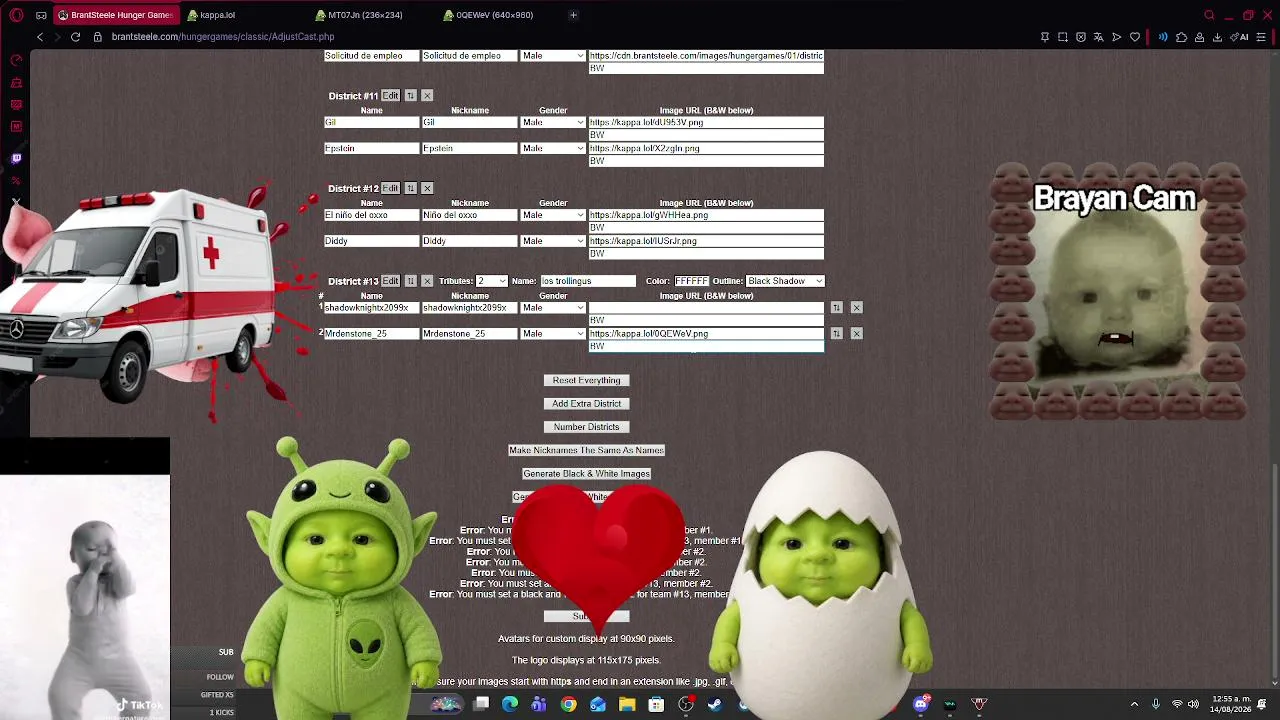Swap tribute Mrdenstone_25 using its row arrows

[837, 333]
